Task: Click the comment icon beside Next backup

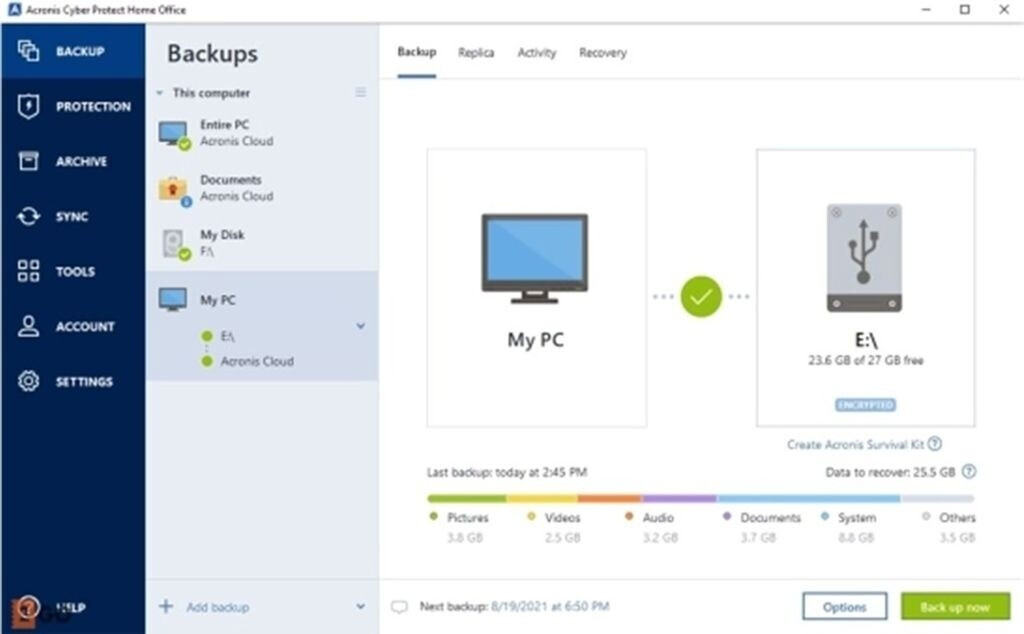Action: [x=399, y=607]
